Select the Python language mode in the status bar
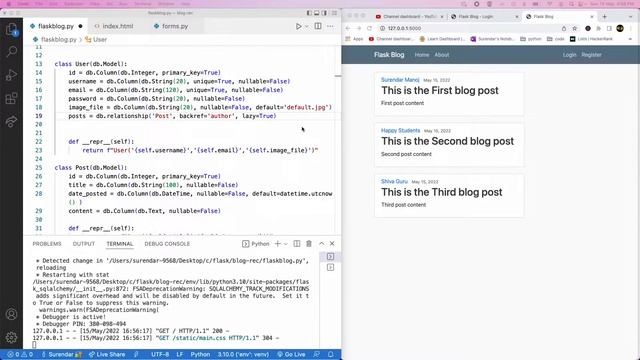 click(x=200, y=354)
